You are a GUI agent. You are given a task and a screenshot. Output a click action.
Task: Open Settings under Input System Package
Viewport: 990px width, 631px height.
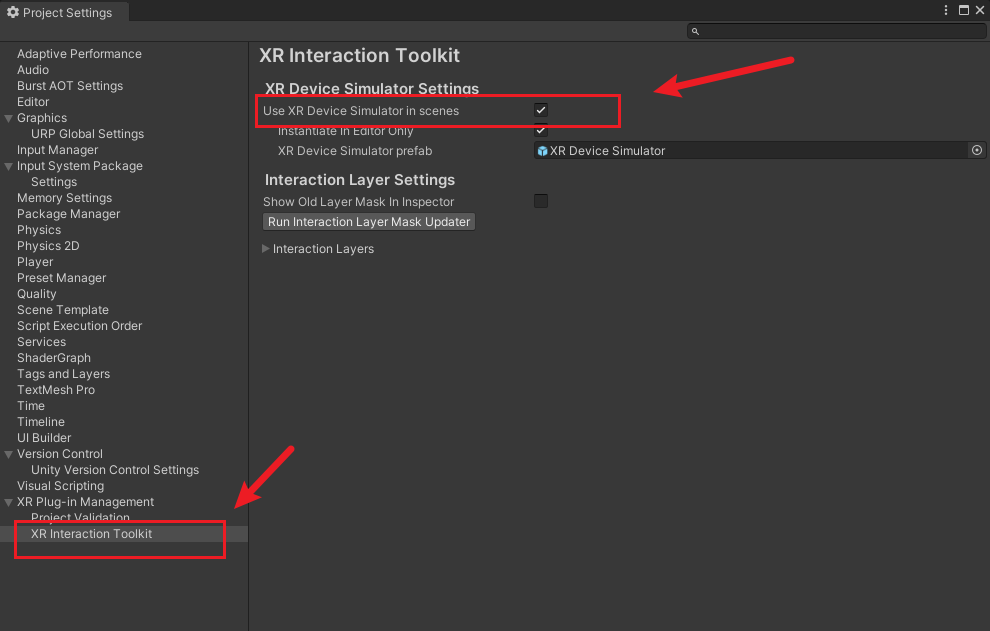[x=54, y=182]
